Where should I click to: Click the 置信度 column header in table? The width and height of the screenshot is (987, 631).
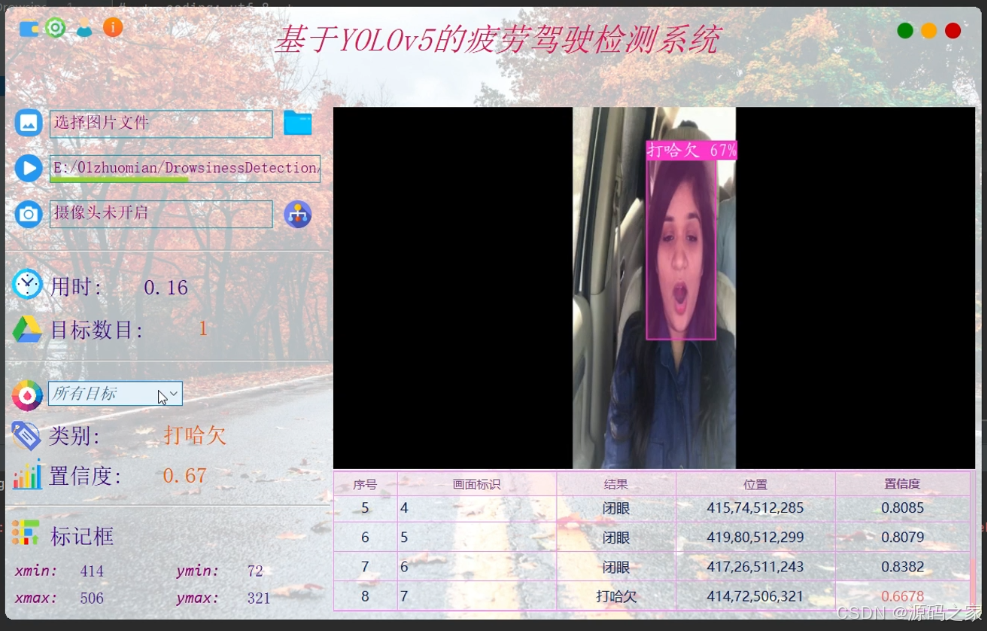coord(902,484)
